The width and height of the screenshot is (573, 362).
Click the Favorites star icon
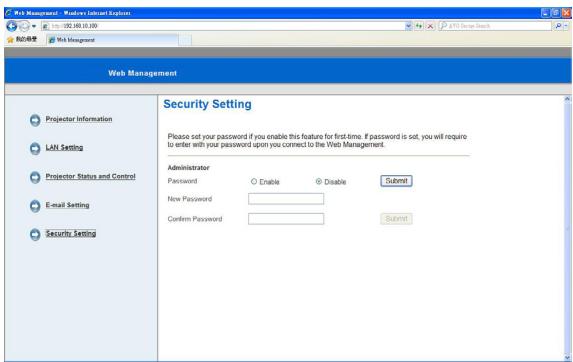(10, 39)
